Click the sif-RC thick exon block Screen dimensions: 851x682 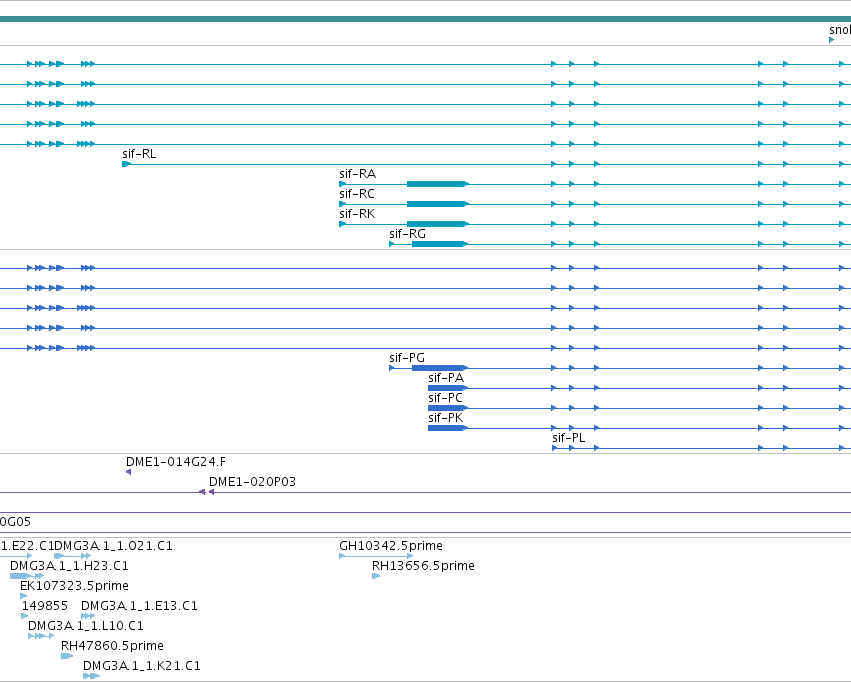(437, 205)
